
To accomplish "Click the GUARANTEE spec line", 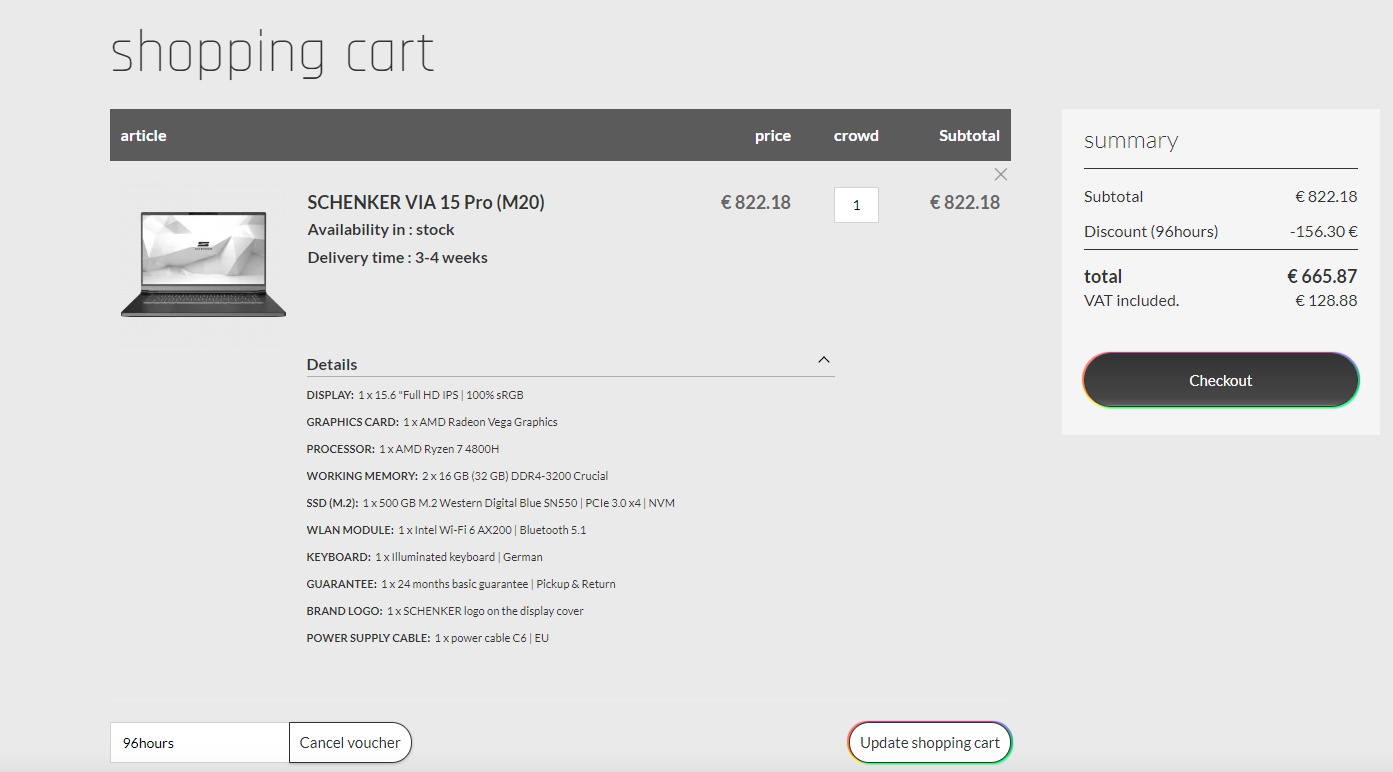I will [461, 584].
